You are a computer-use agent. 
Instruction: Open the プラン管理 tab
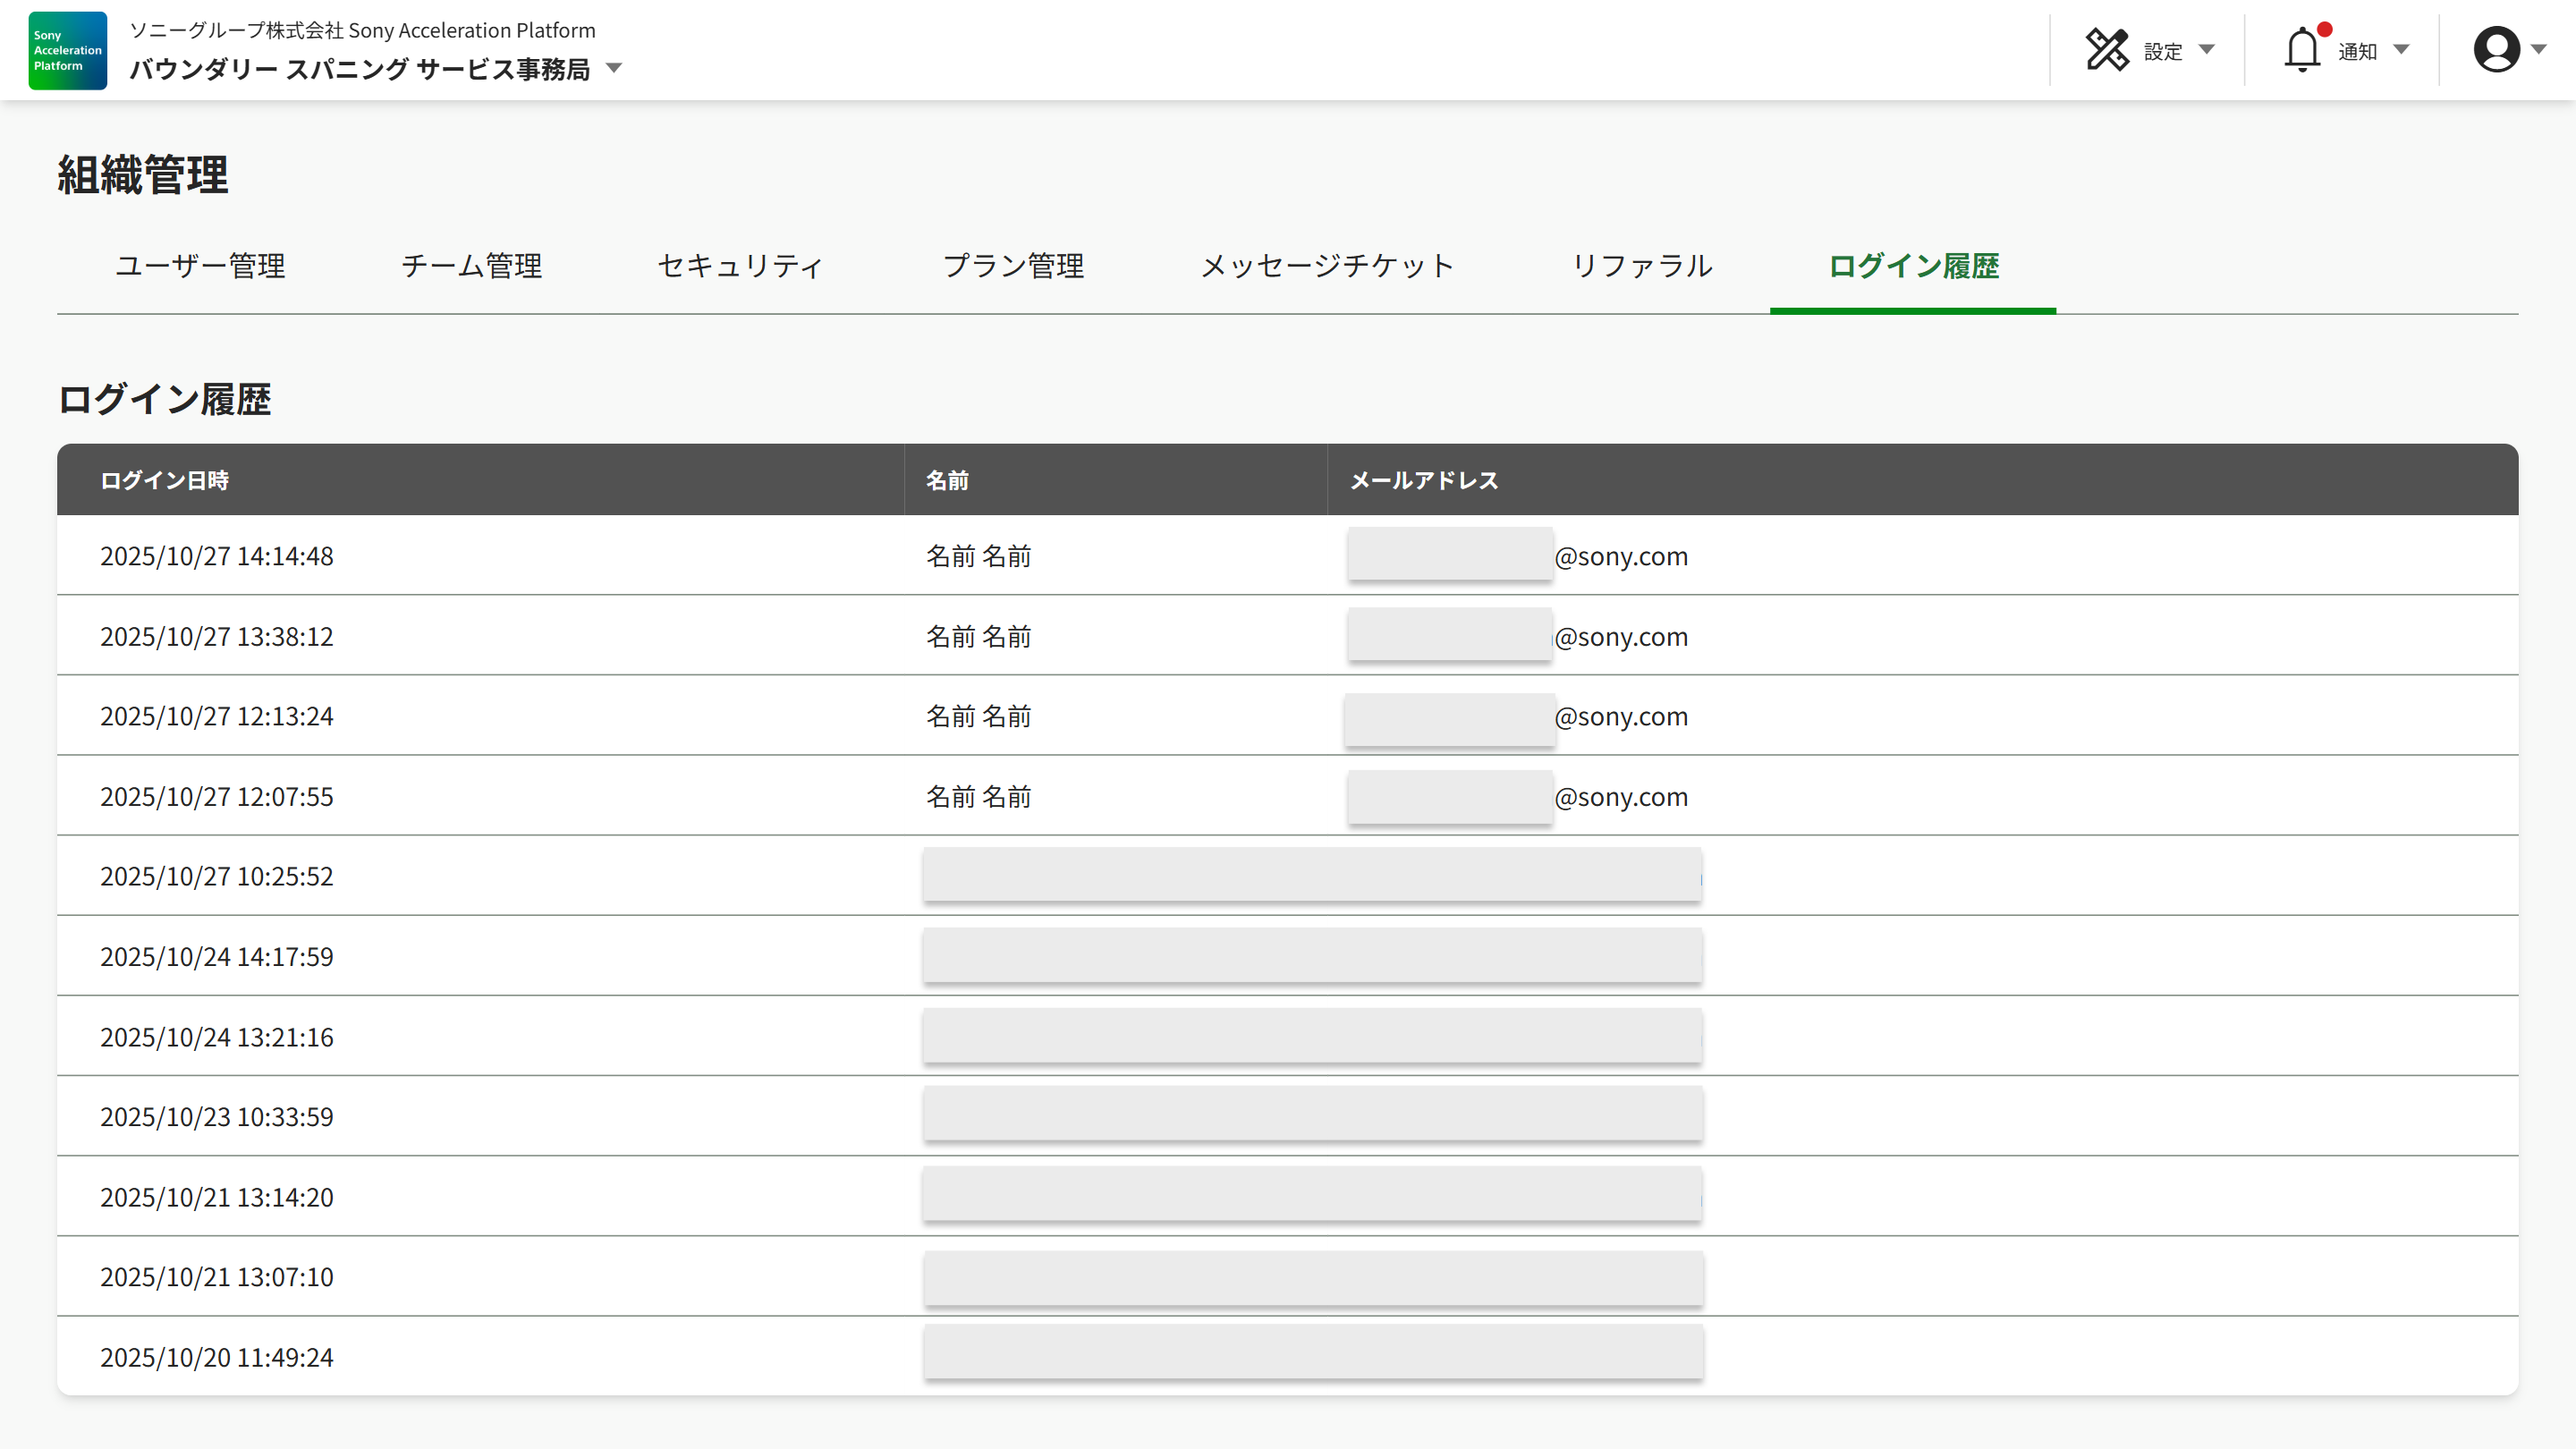coord(1013,266)
